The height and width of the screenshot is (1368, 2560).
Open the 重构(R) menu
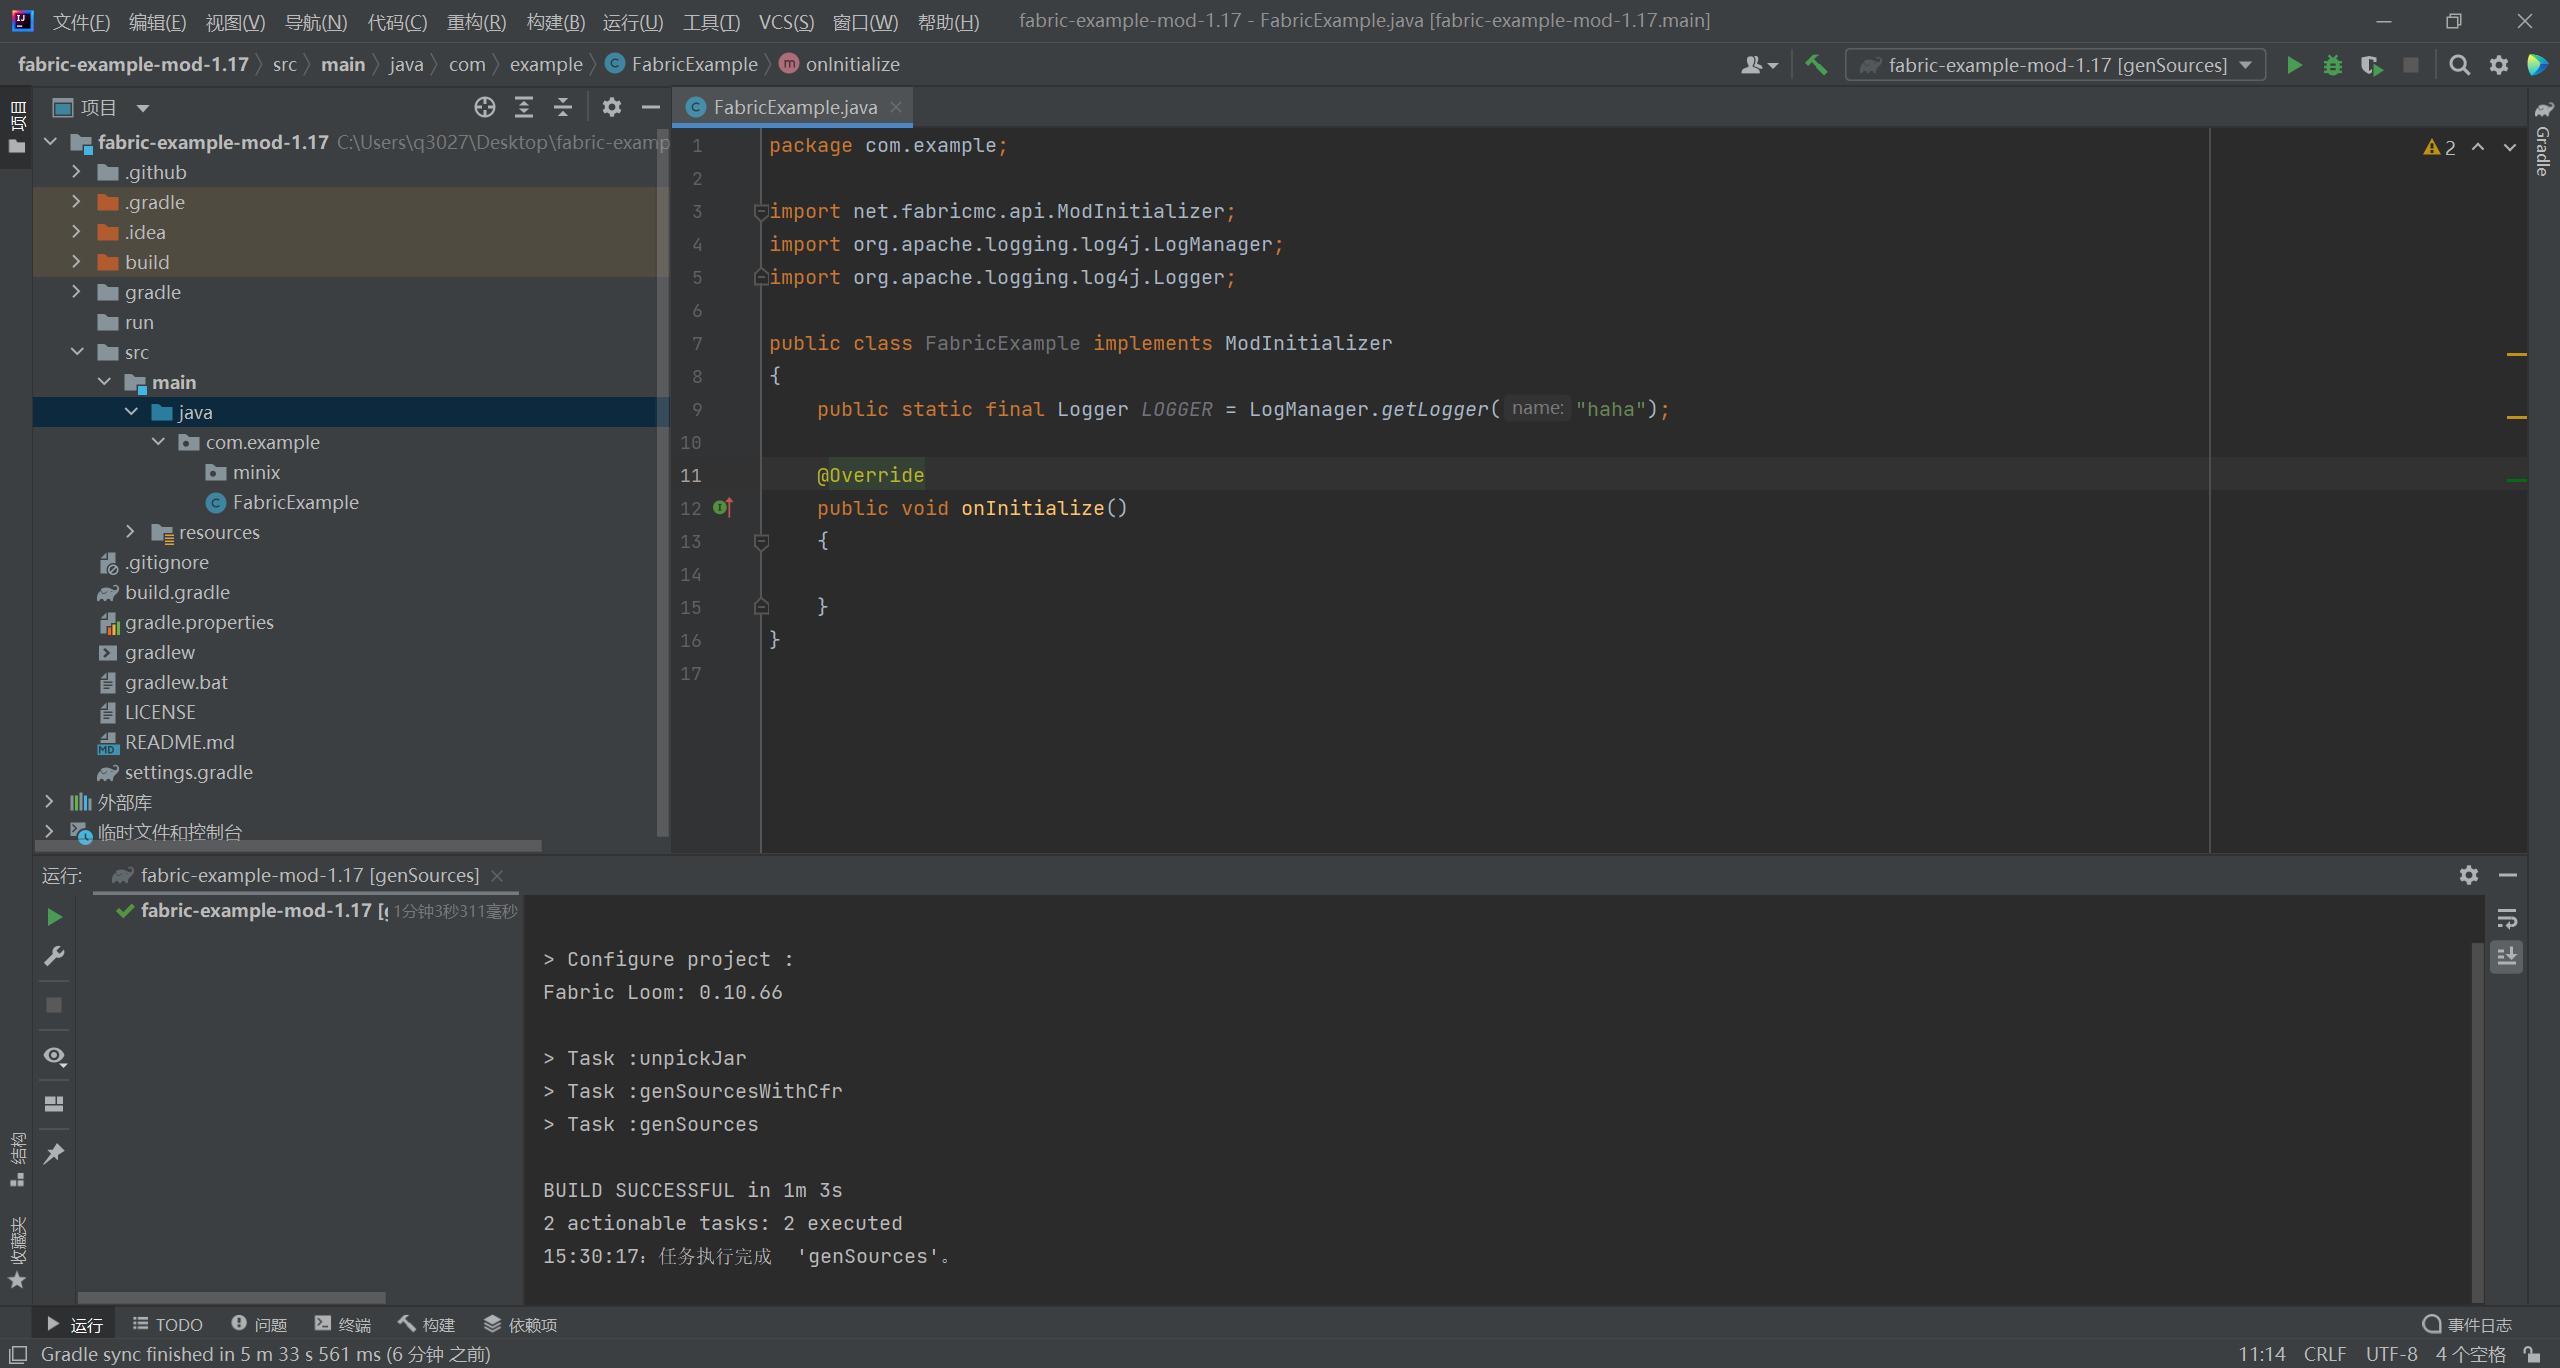(x=476, y=21)
